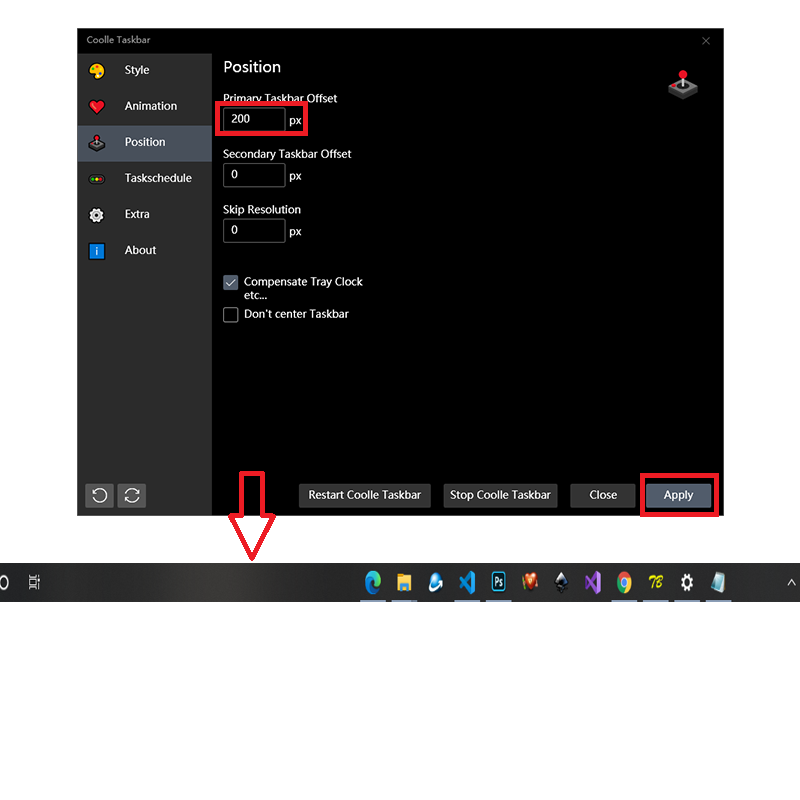Uncheck Compensate Tray Clock checkbox
The width and height of the screenshot is (800, 800).
click(231, 283)
